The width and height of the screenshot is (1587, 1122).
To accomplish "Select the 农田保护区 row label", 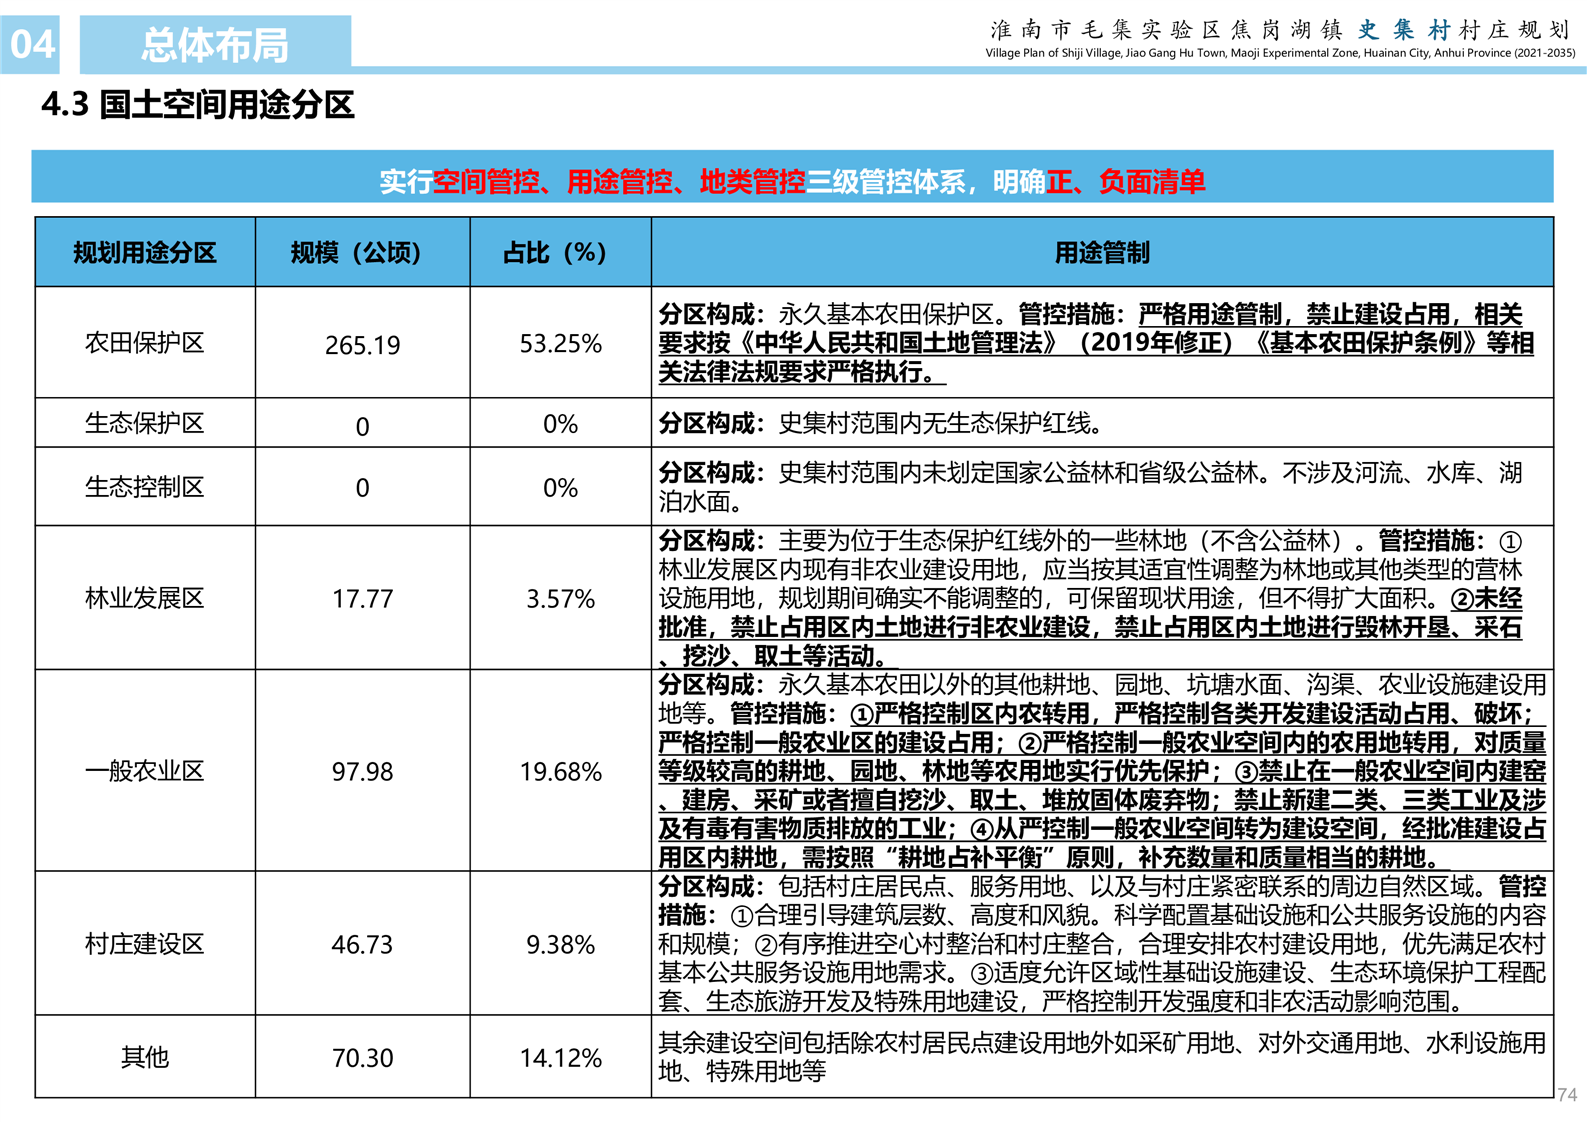I will coord(145,343).
